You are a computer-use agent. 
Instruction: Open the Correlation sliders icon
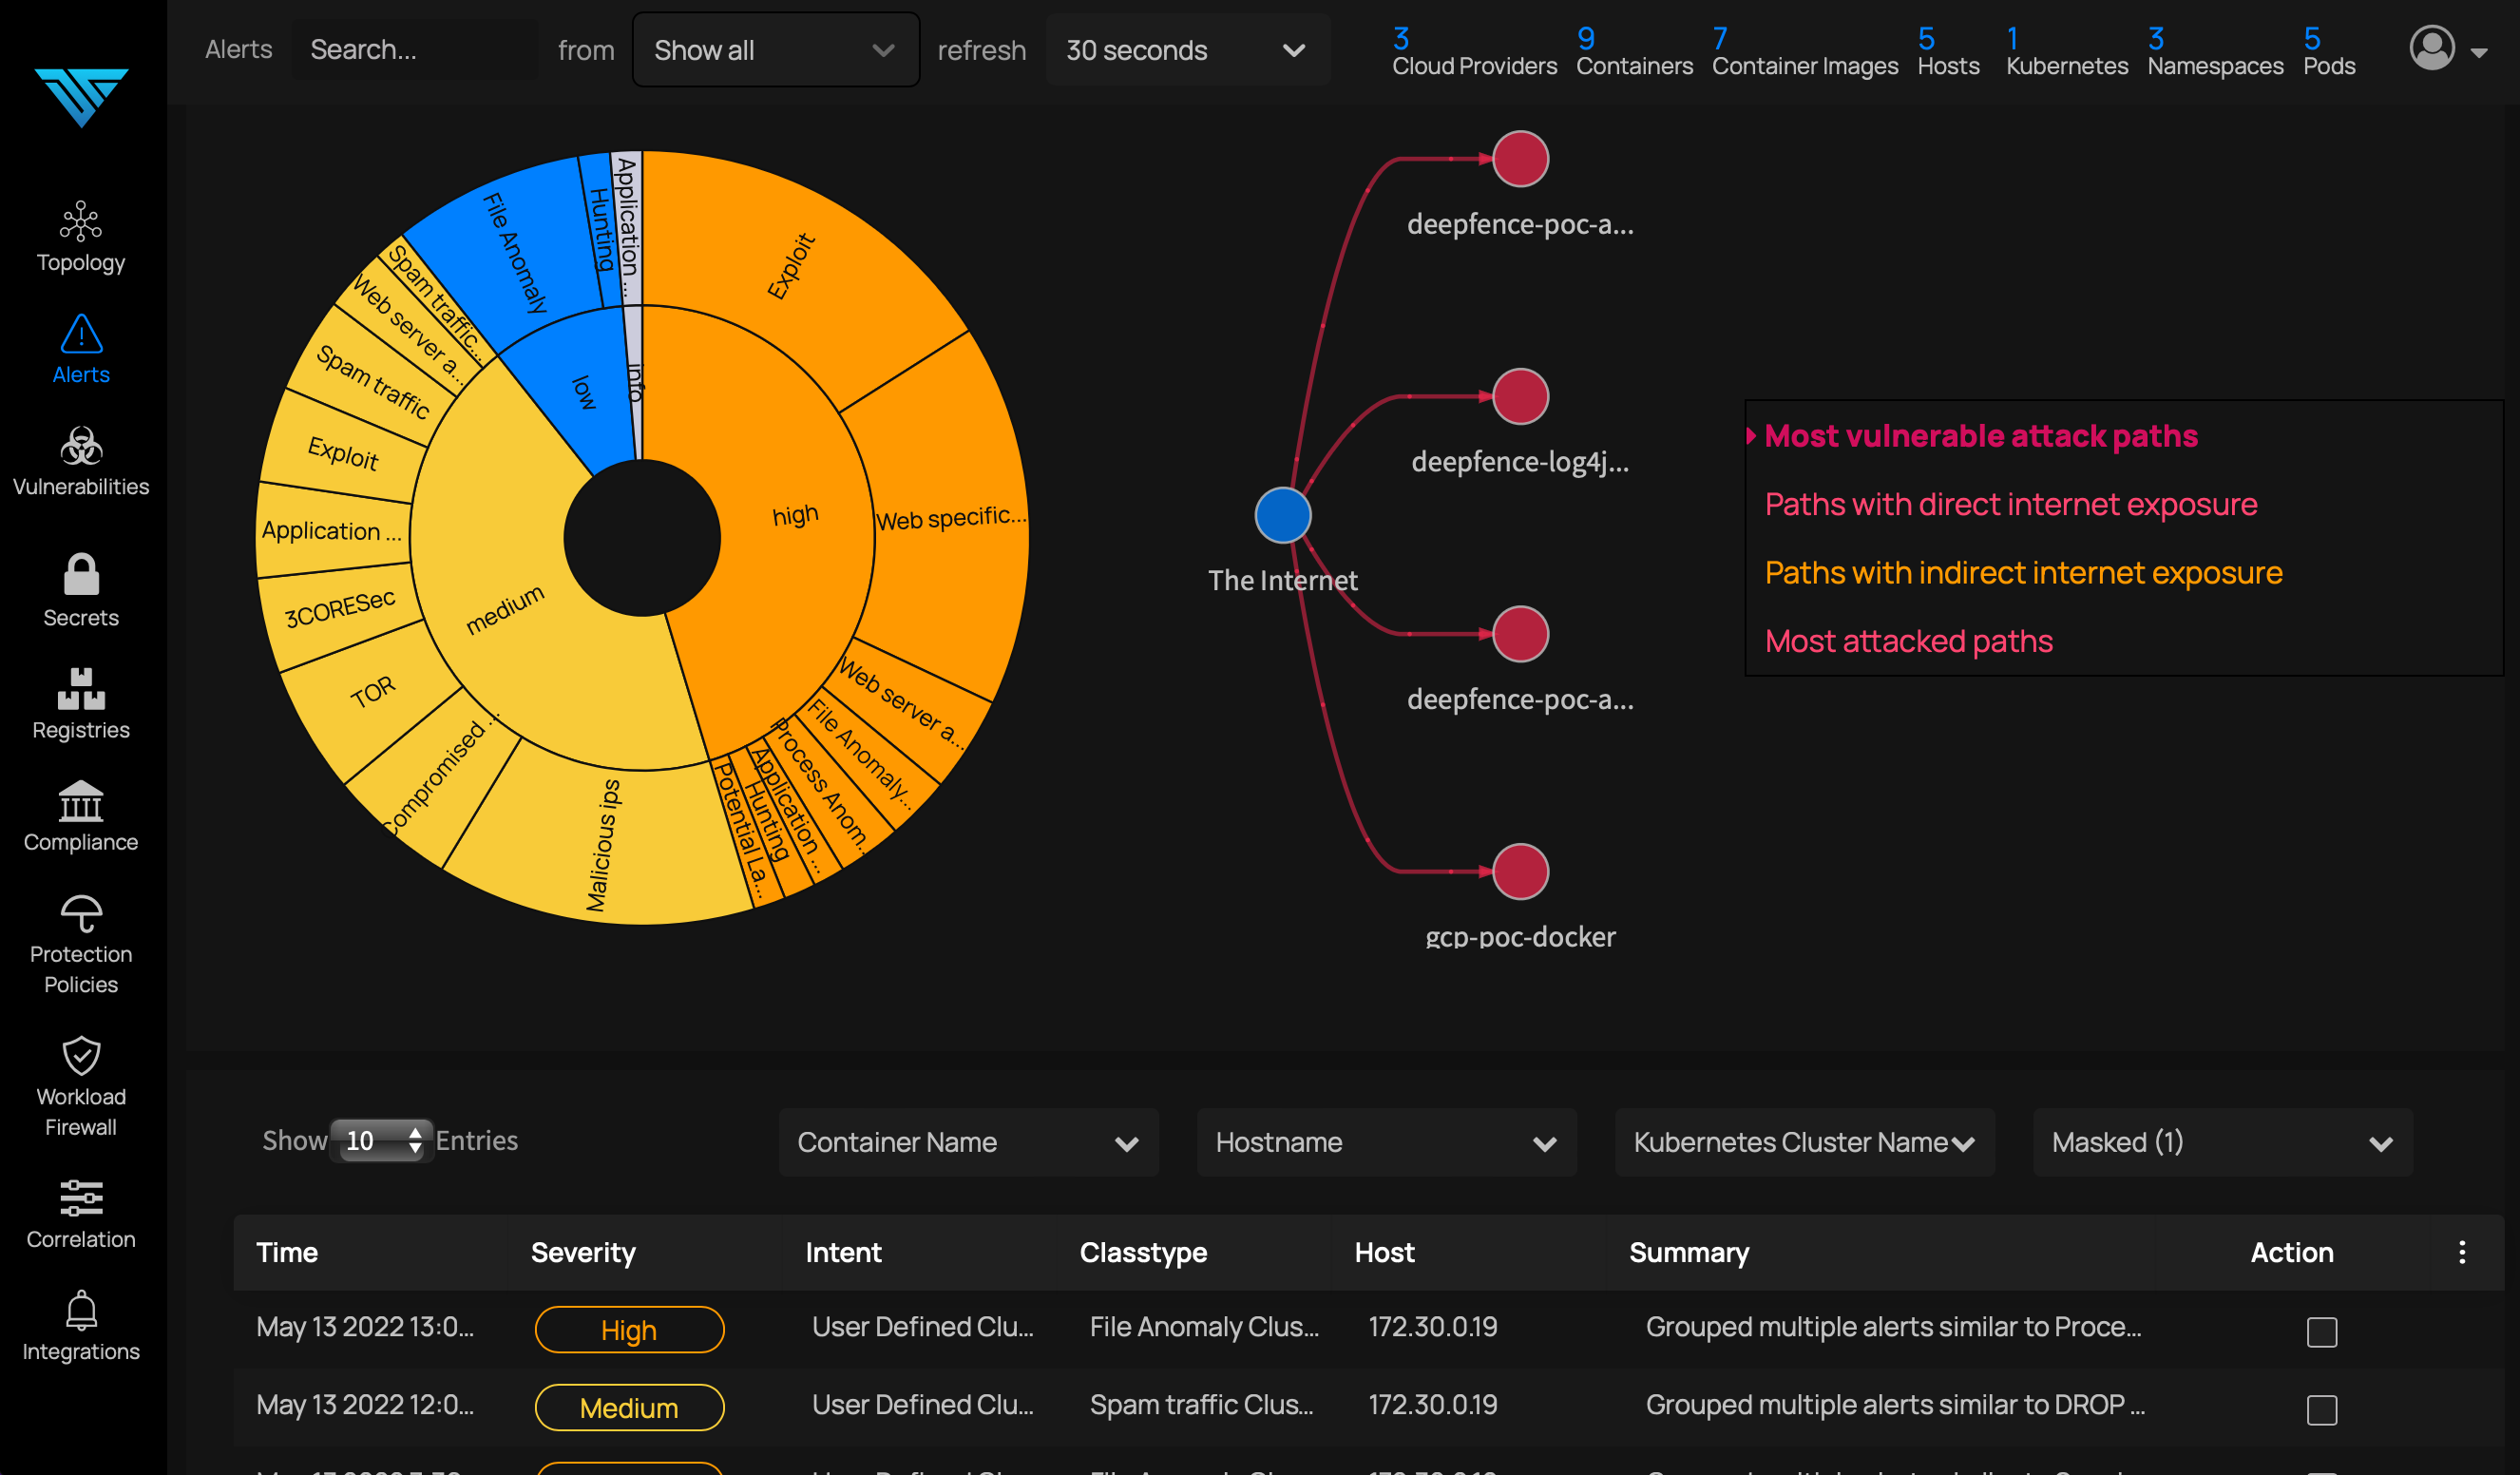(x=81, y=1198)
